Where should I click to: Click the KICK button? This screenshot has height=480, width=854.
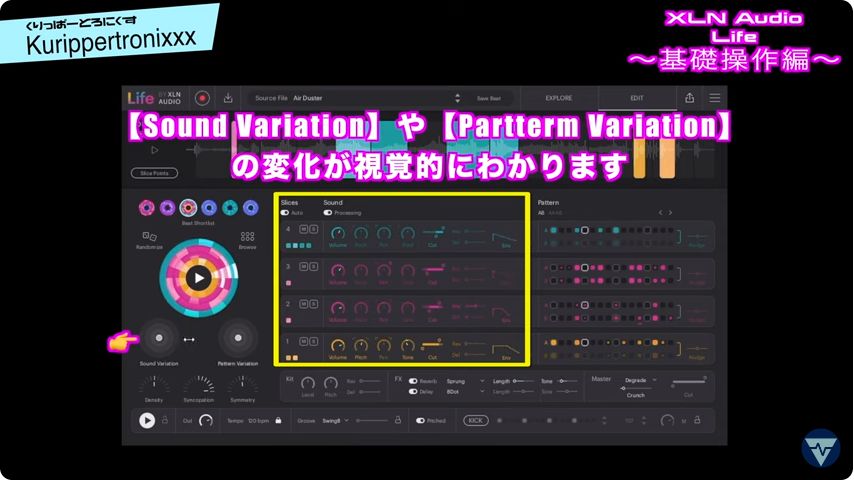475,421
